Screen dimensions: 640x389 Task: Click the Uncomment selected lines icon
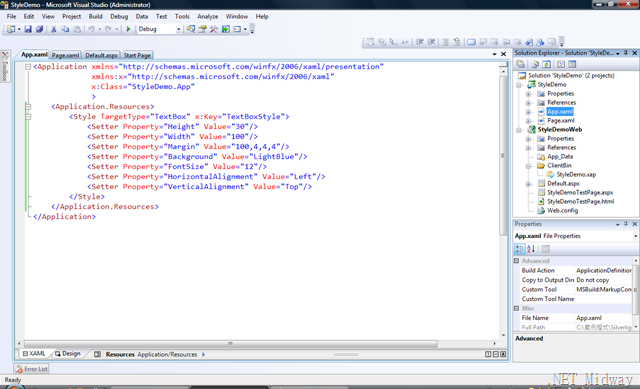pos(457,42)
